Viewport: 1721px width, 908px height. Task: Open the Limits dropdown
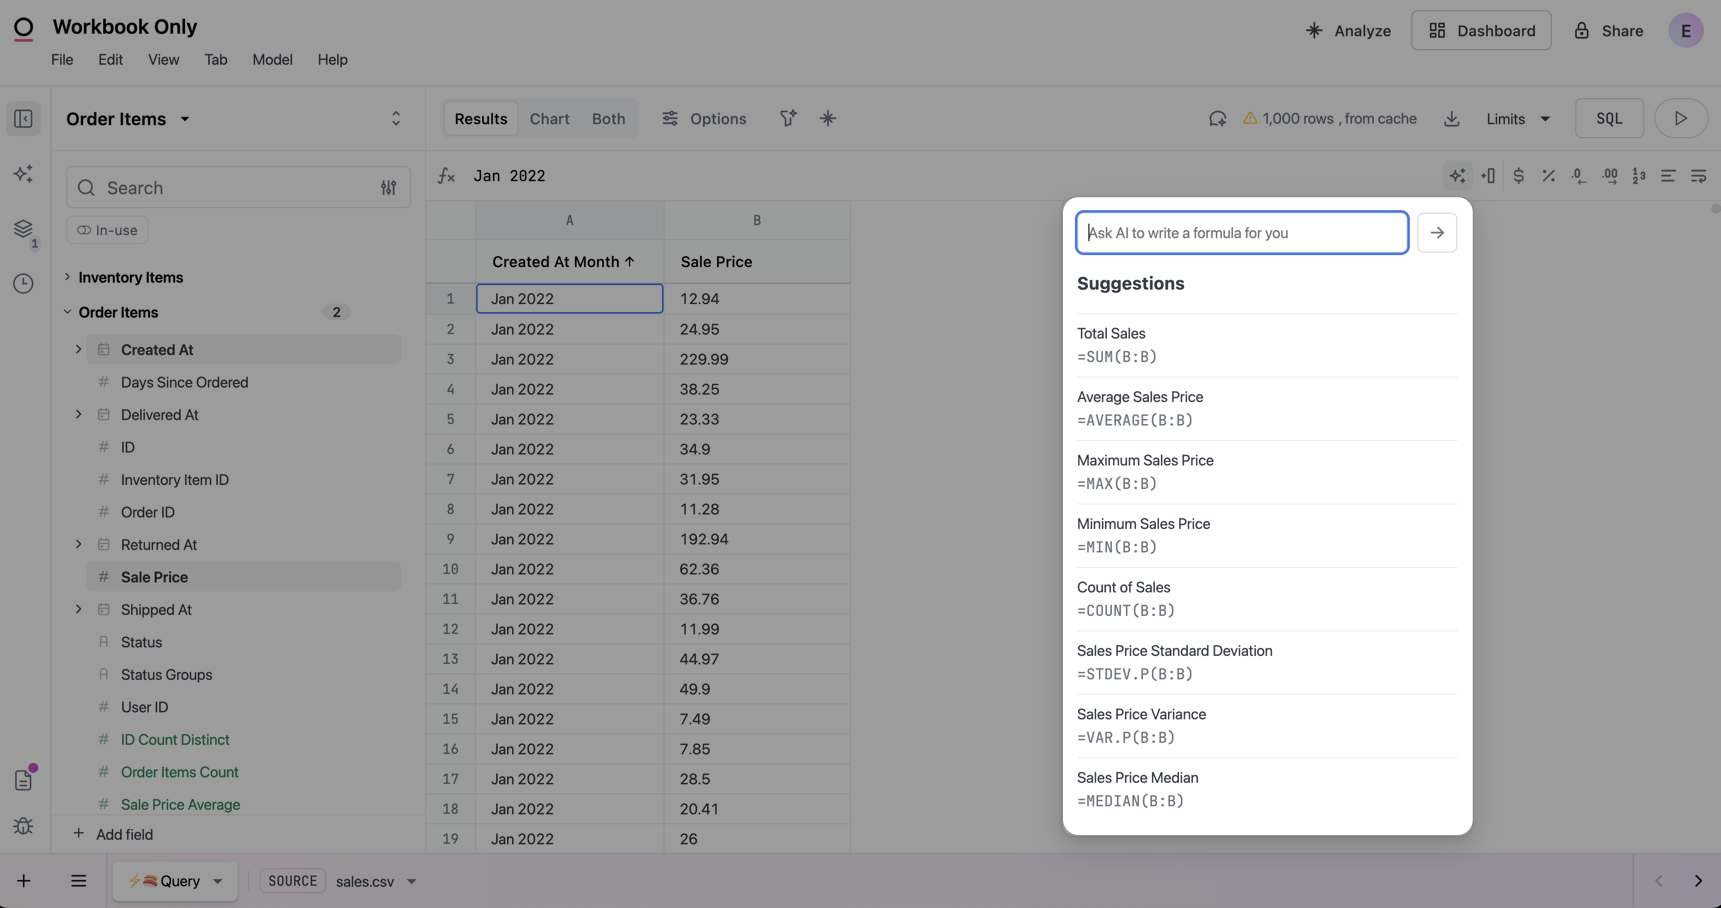click(1516, 118)
